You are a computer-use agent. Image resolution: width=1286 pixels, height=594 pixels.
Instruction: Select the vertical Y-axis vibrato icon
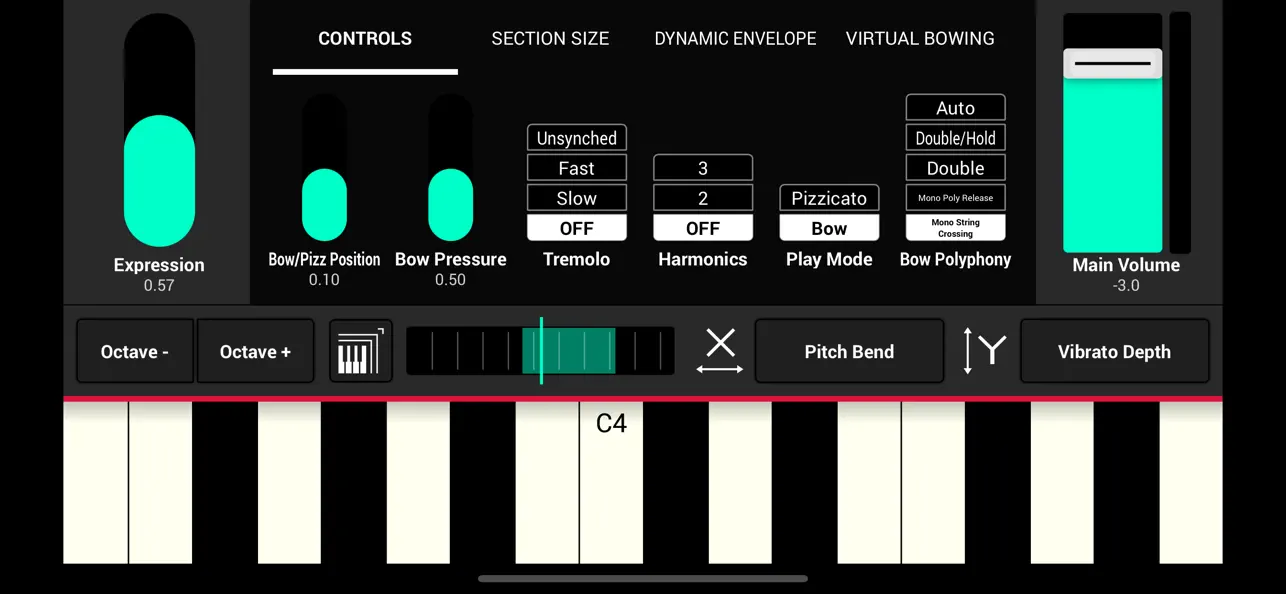(x=983, y=351)
